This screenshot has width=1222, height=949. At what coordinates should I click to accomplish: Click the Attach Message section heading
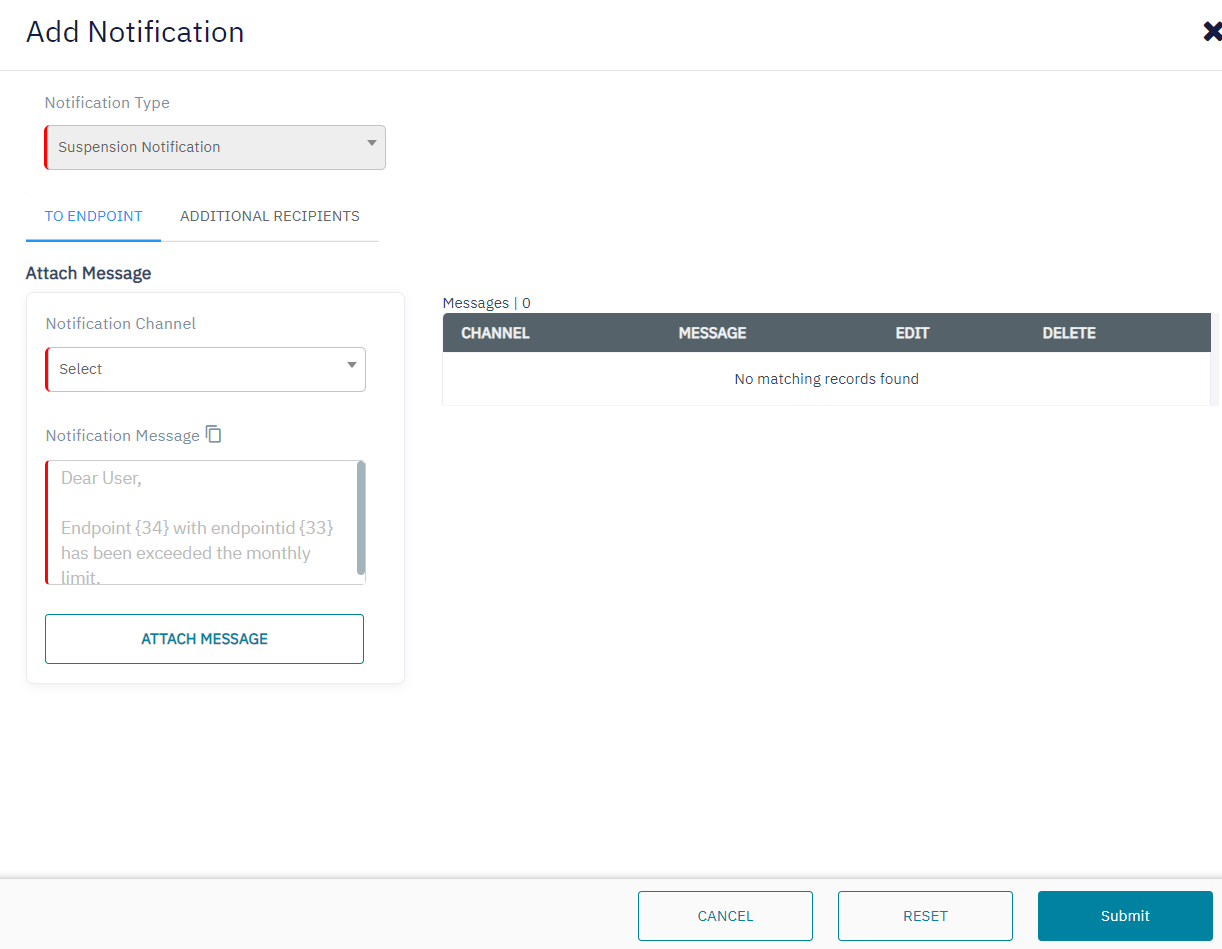point(88,273)
